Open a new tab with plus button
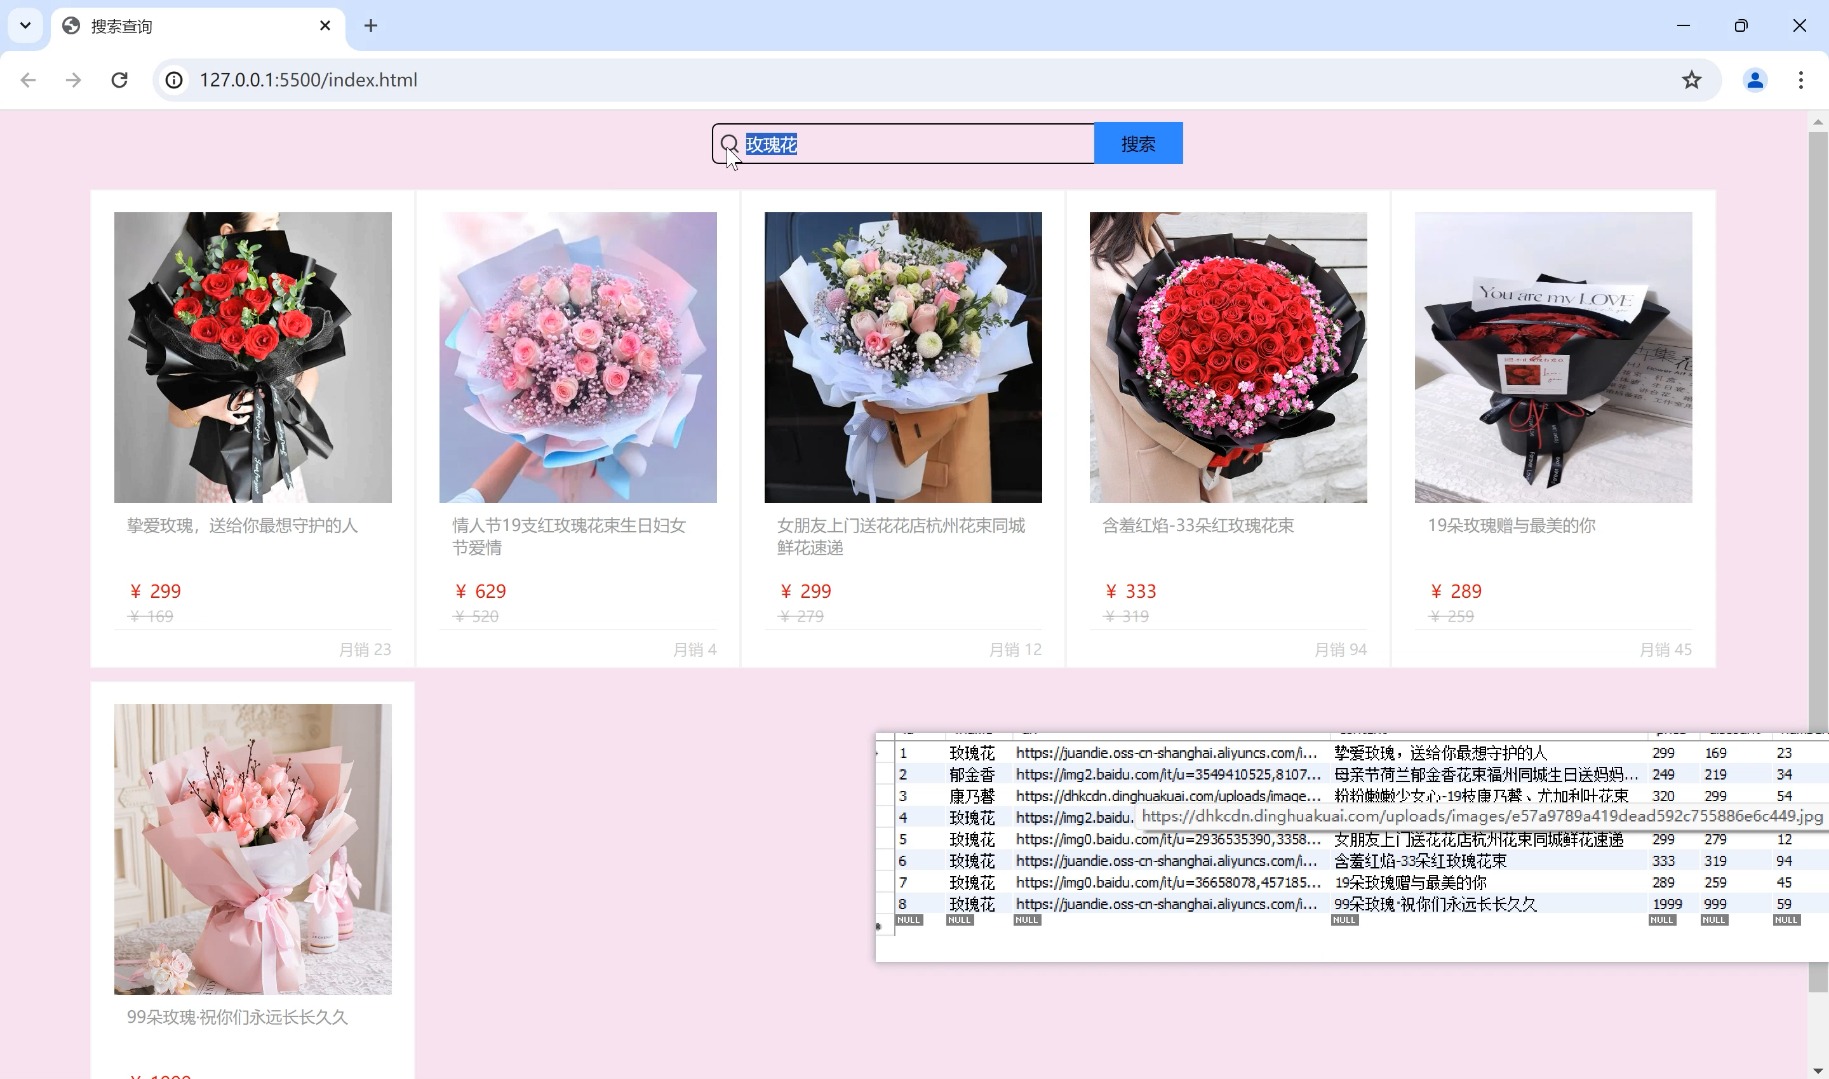This screenshot has height=1079, width=1829. pyautogui.click(x=371, y=26)
